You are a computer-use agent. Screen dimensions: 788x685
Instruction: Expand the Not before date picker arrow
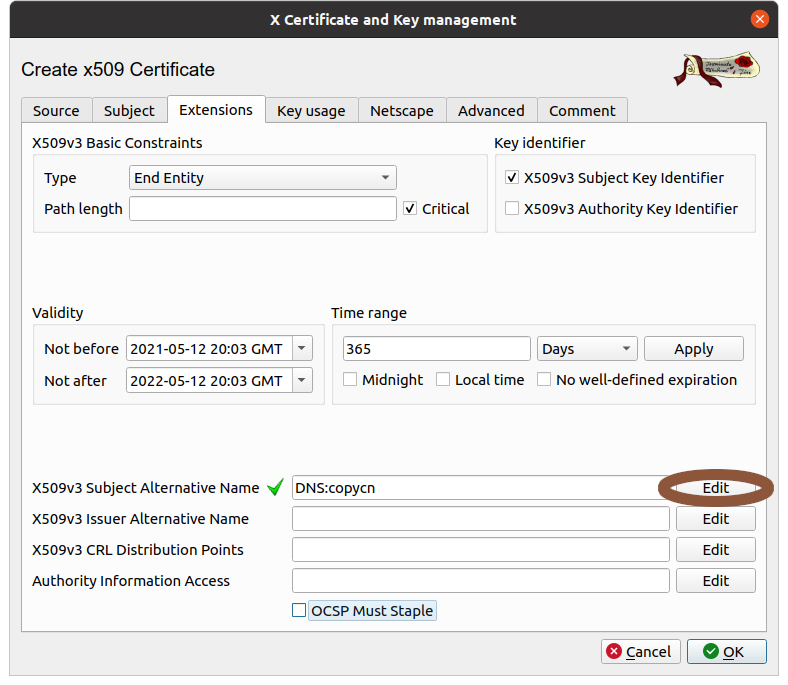[302, 348]
